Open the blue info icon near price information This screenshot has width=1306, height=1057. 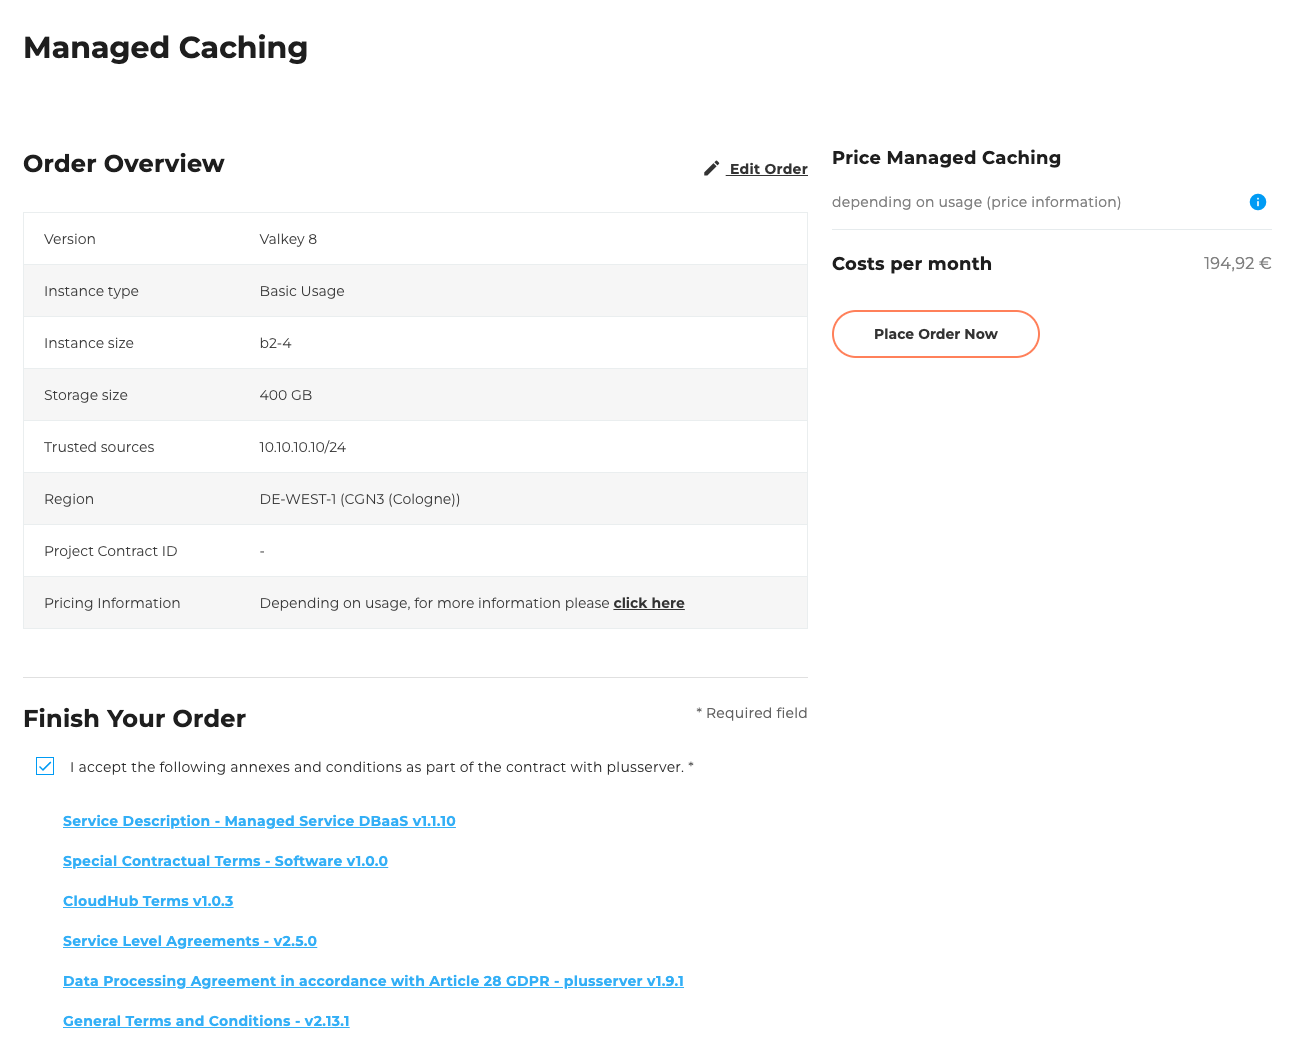pyautogui.click(x=1258, y=202)
